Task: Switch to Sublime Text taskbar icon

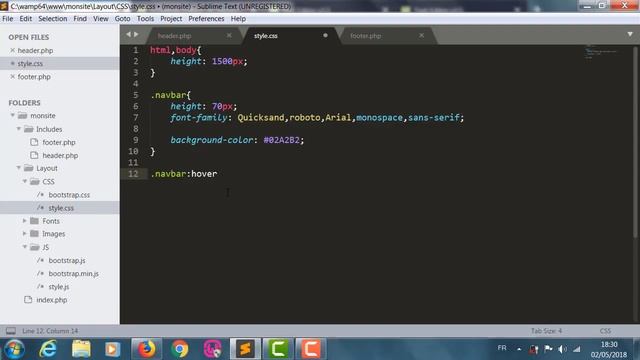Action: pos(245,349)
